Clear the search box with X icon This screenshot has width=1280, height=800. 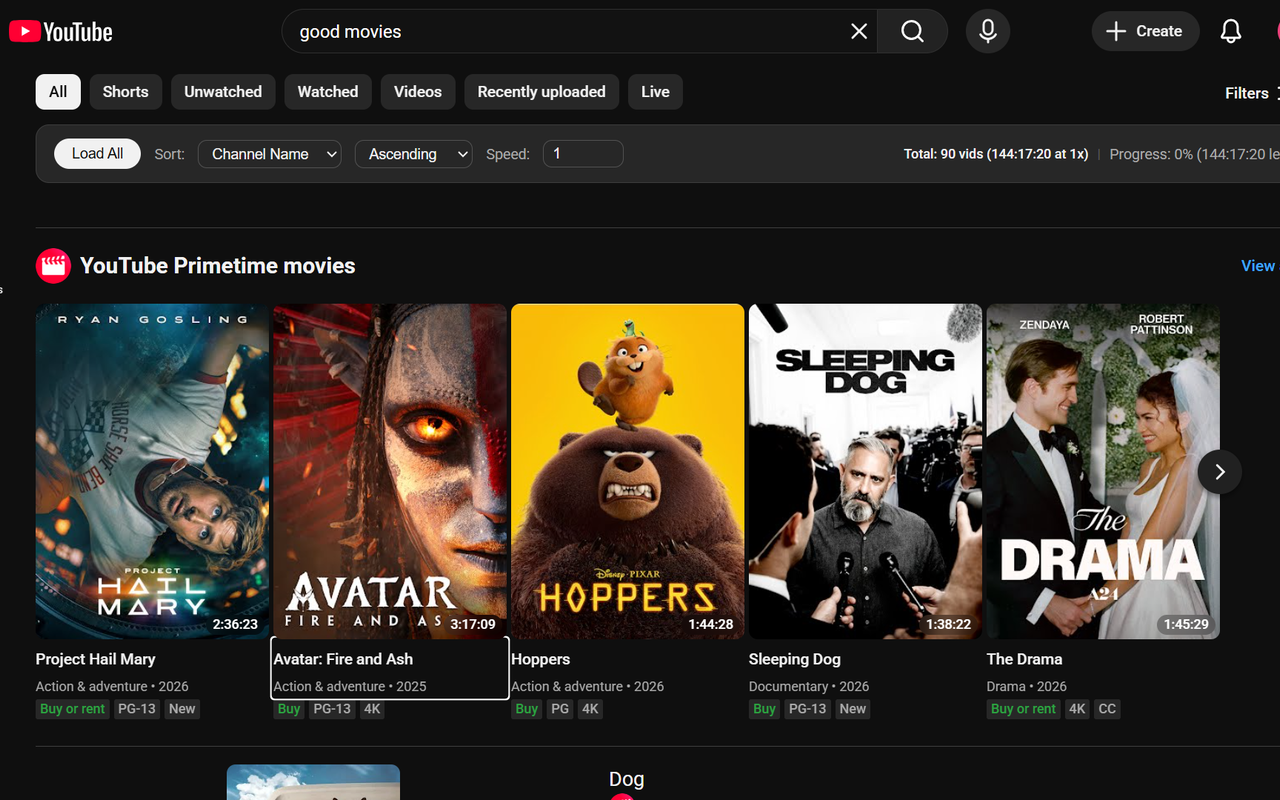pos(859,31)
